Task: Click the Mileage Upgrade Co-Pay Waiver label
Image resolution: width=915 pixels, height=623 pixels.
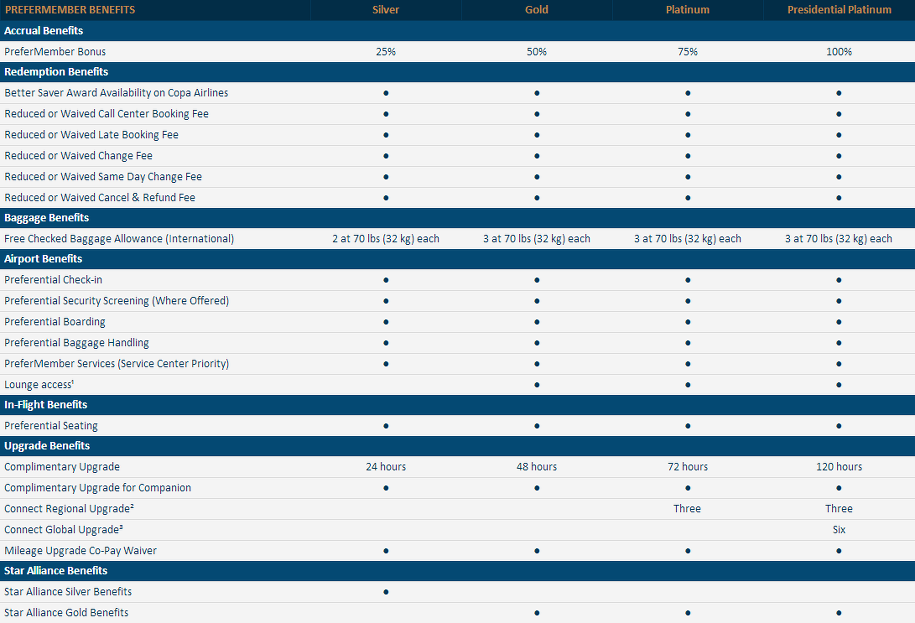Action: click(x=81, y=551)
